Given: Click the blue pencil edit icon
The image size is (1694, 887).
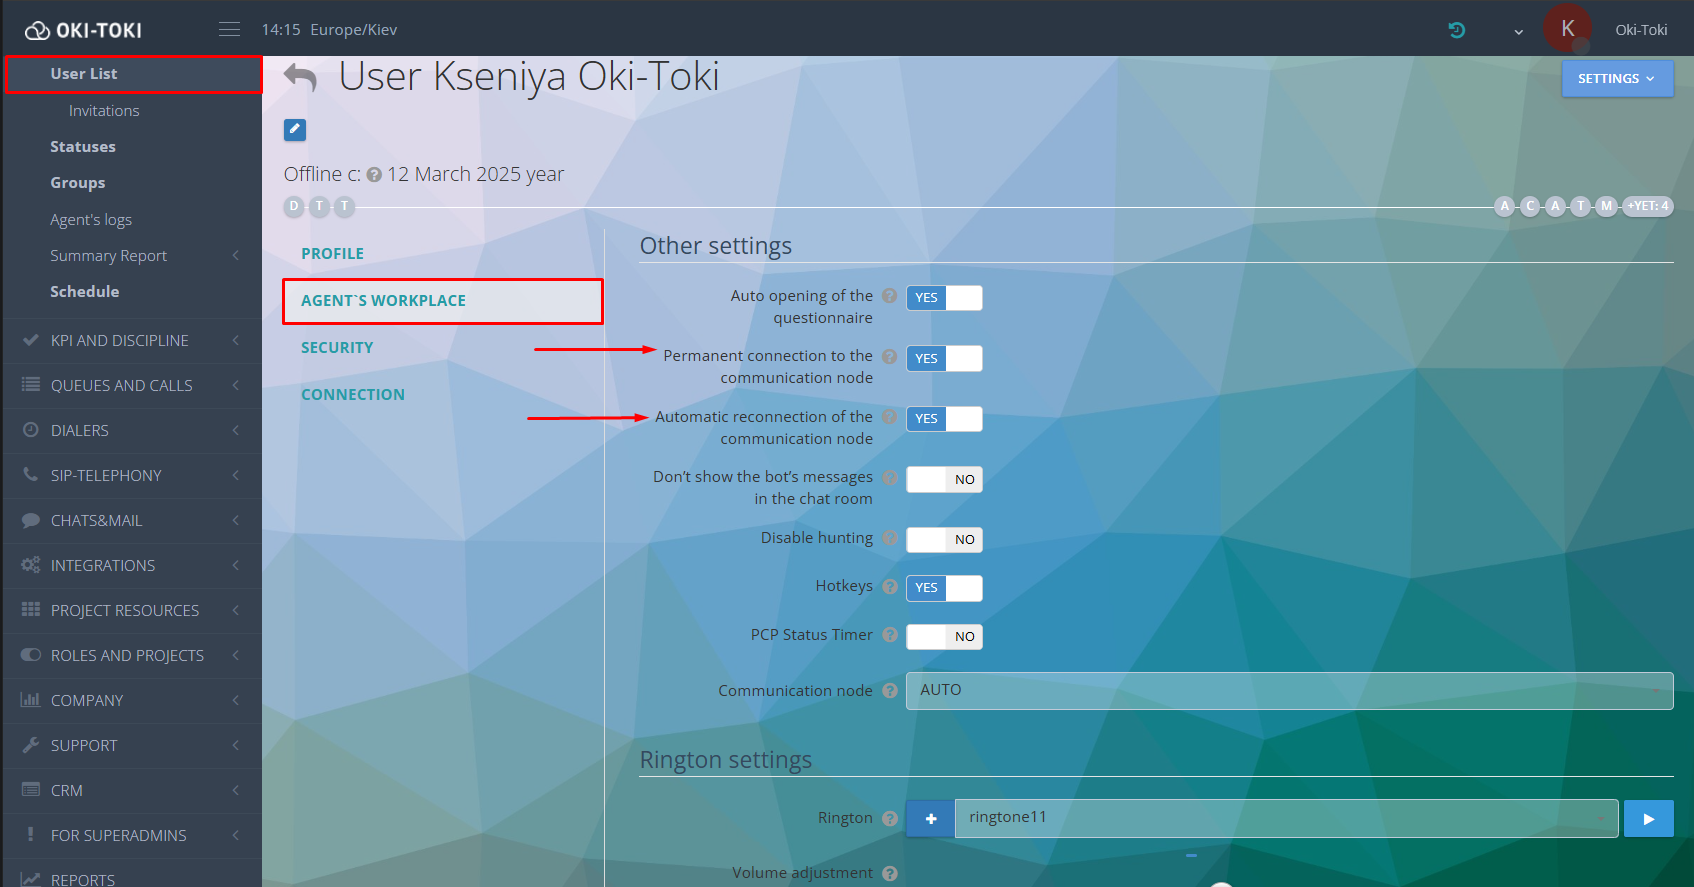Looking at the screenshot, I should 295,130.
